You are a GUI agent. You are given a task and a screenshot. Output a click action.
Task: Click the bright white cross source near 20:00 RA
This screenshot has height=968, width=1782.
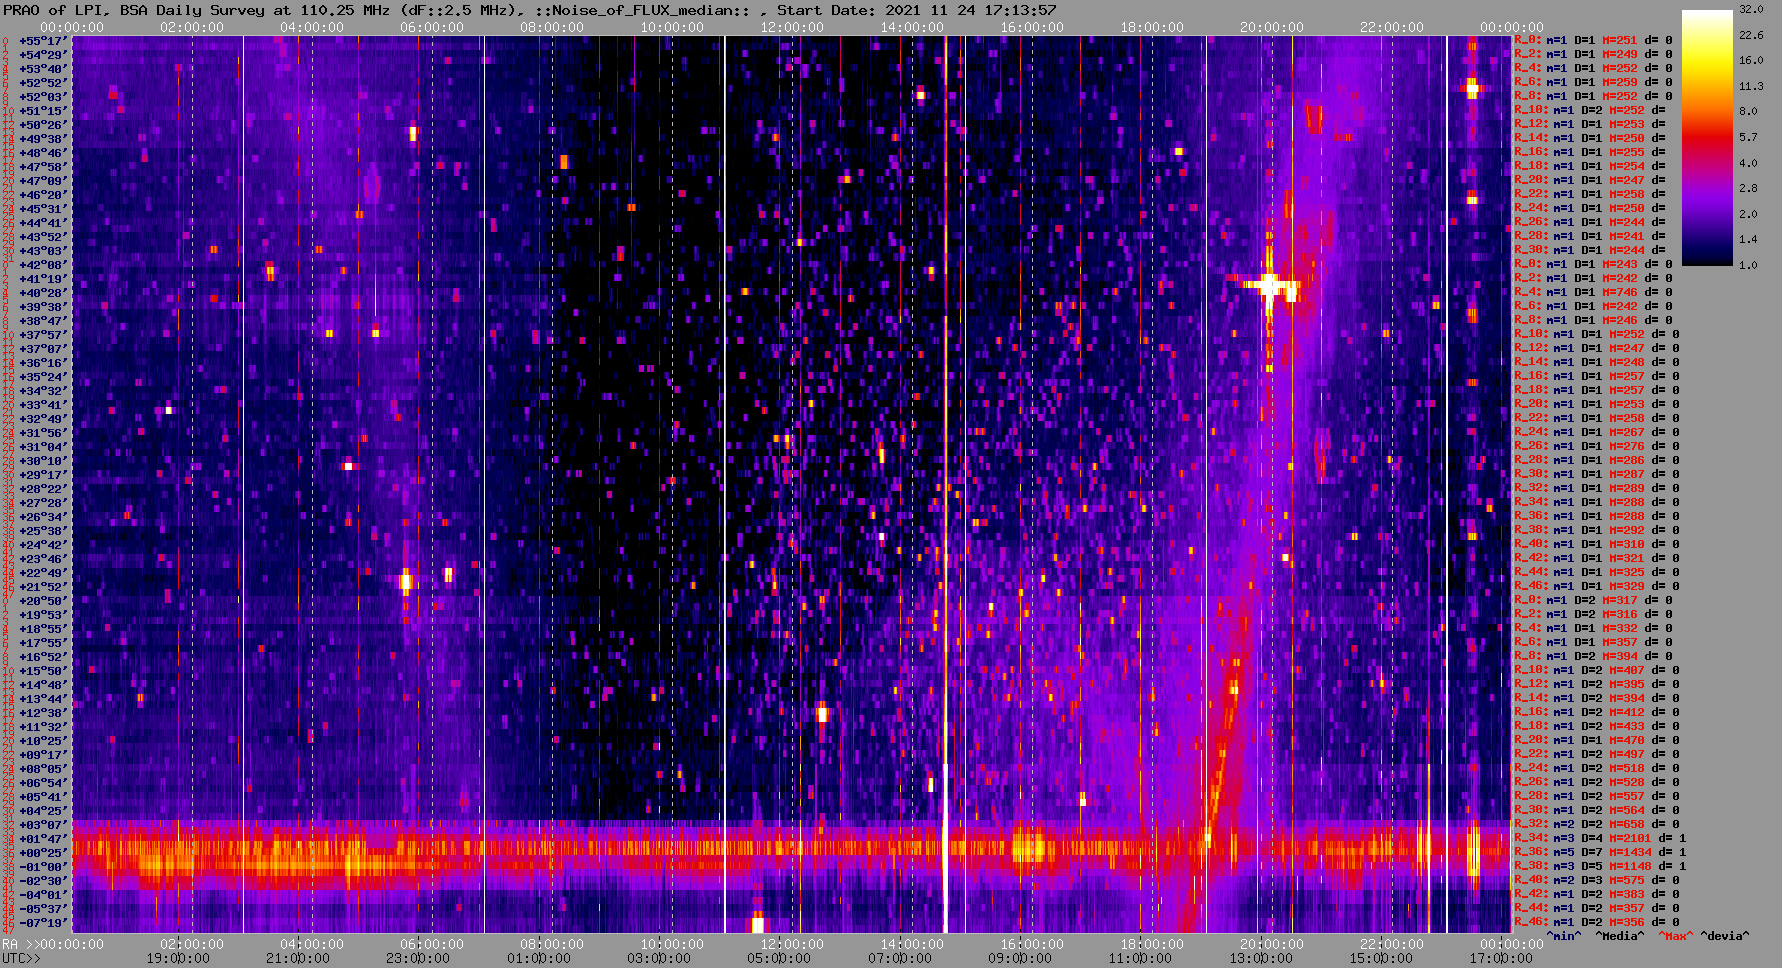[1269, 286]
